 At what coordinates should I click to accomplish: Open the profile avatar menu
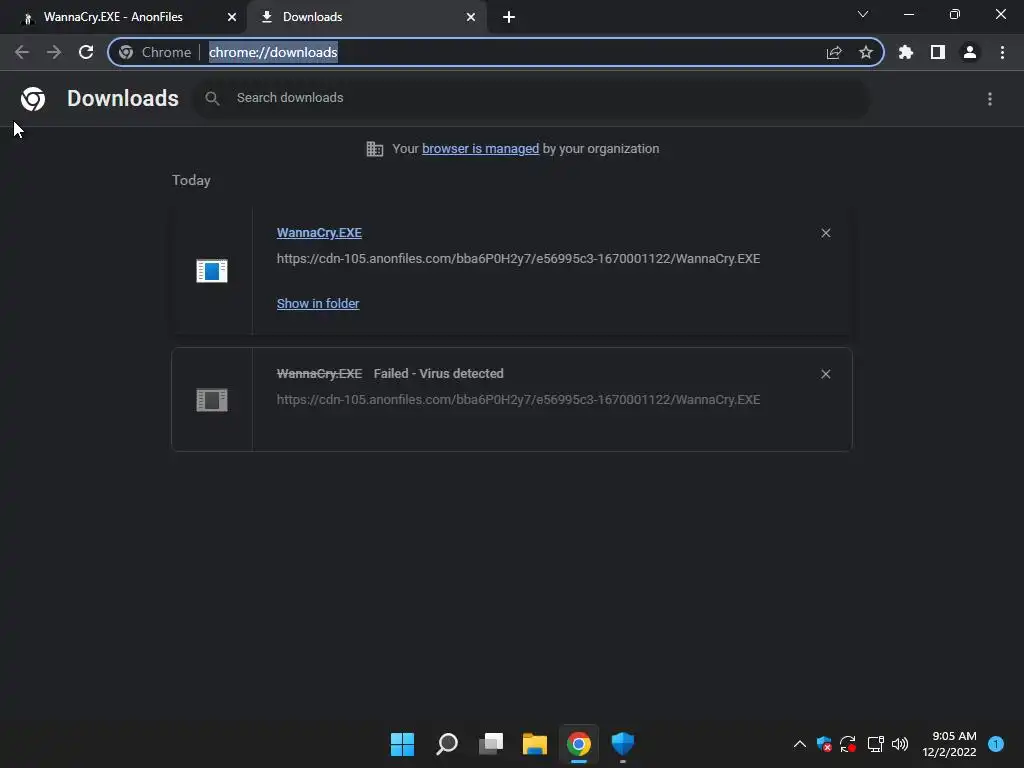click(x=970, y=52)
